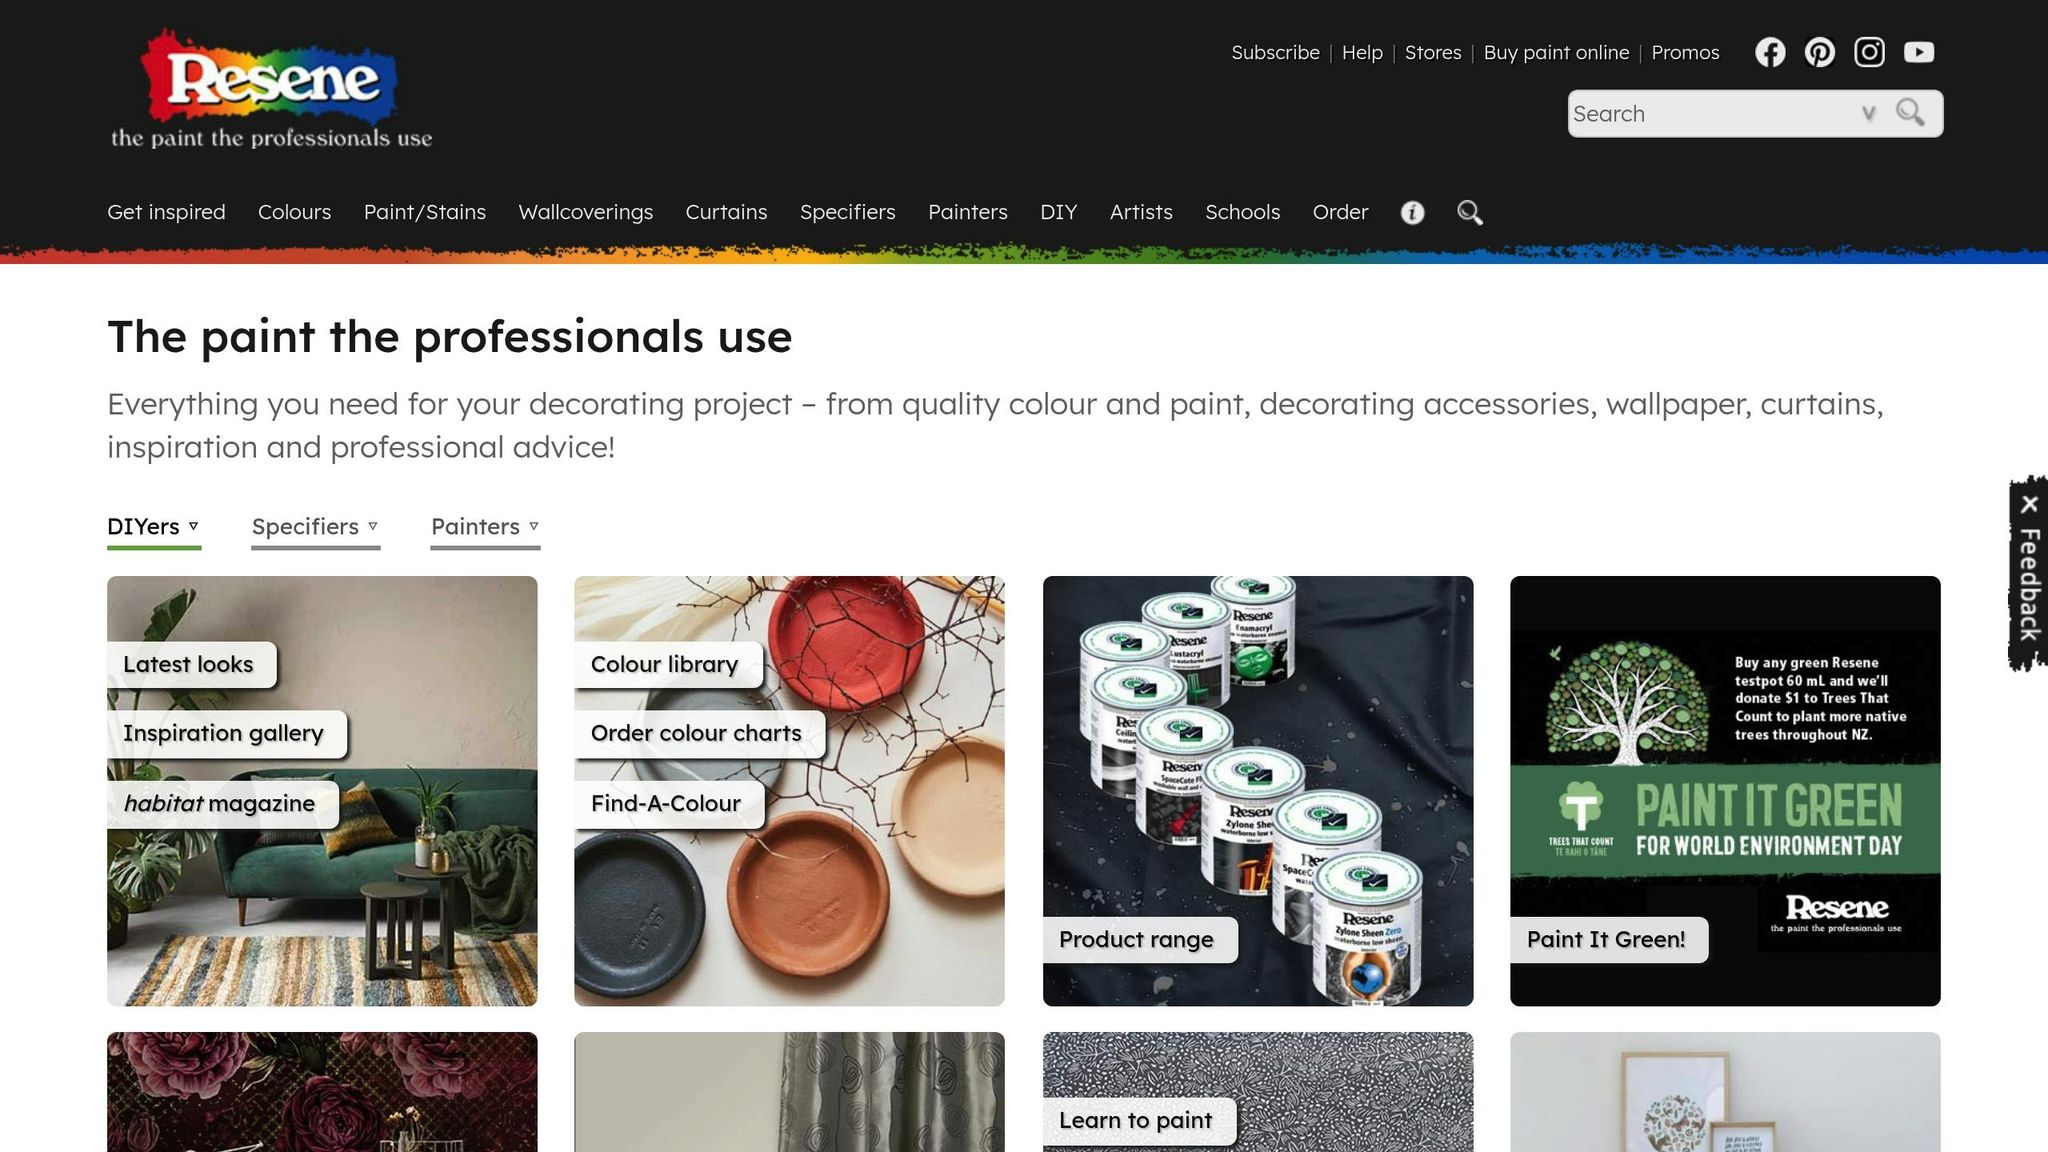This screenshot has height=1152, width=2048.
Task: Click the Latest looks button
Action: pyautogui.click(x=190, y=664)
